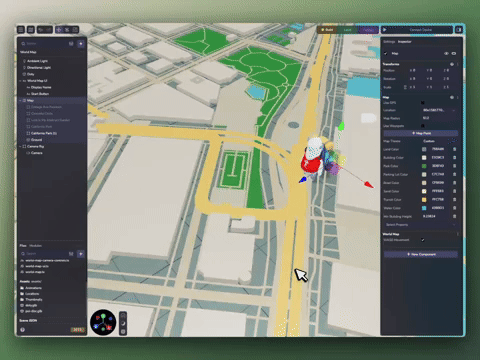Toggle the right panel layout icon

459,30
